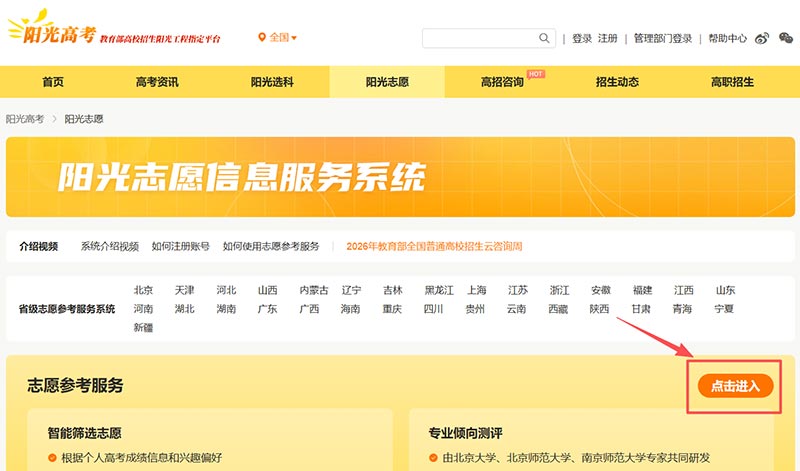The image size is (800, 471).
Task: Select the 河北 province link
Action: 226,290
